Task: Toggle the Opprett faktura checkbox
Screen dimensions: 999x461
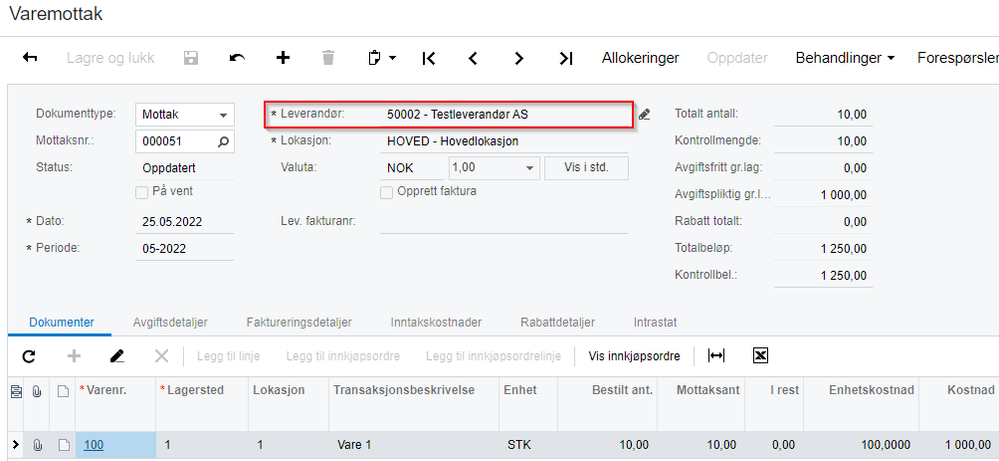Action: pos(386,192)
